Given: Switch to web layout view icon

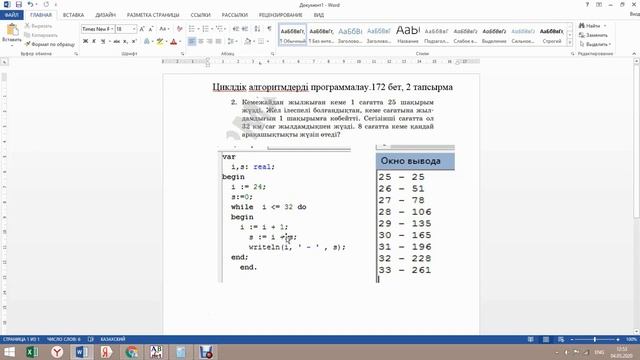Looking at the screenshot, I should pyautogui.click(x=561, y=339).
